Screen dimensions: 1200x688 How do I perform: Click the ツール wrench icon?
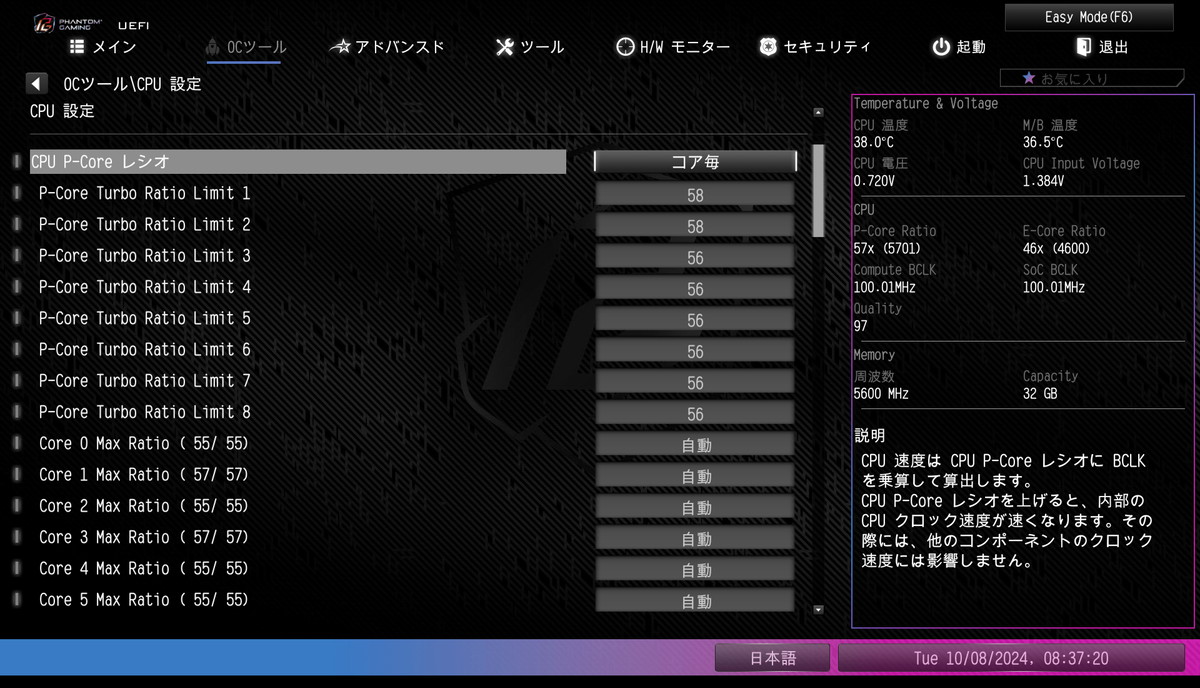(505, 47)
